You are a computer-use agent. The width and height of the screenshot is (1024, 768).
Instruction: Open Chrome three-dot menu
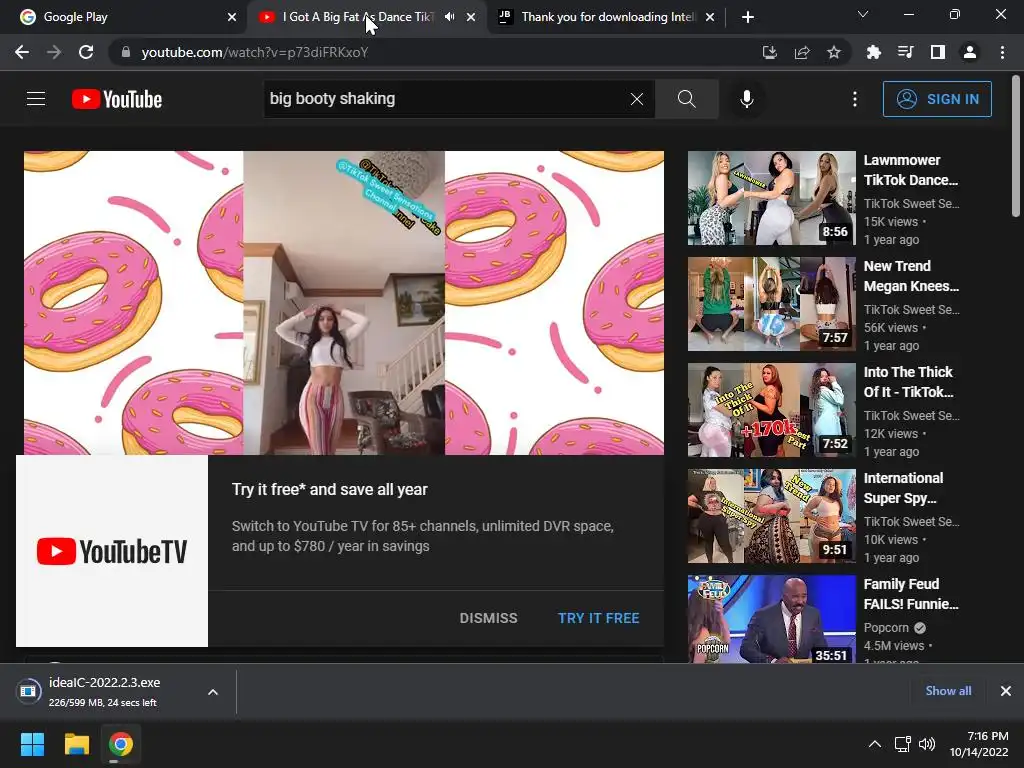click(1002, 52)
